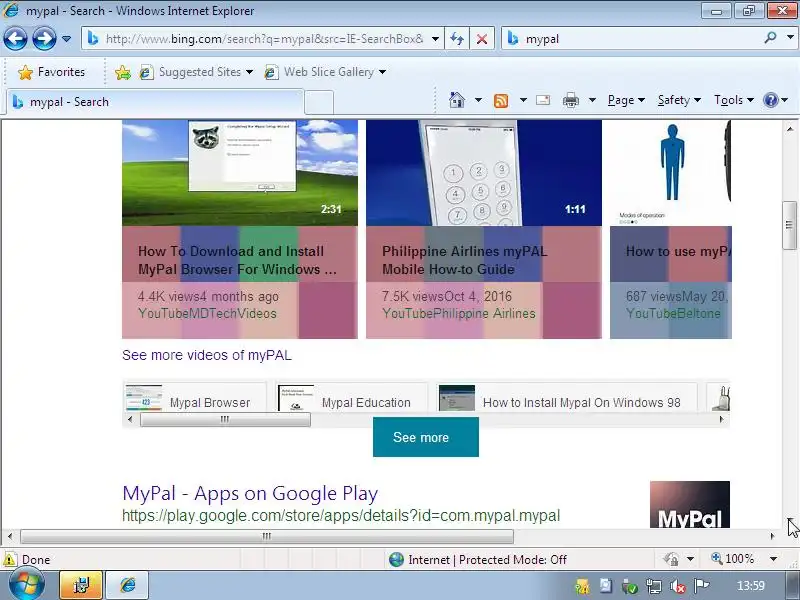
Task: Open Suggested Sites link
Action: pos(196,72)
